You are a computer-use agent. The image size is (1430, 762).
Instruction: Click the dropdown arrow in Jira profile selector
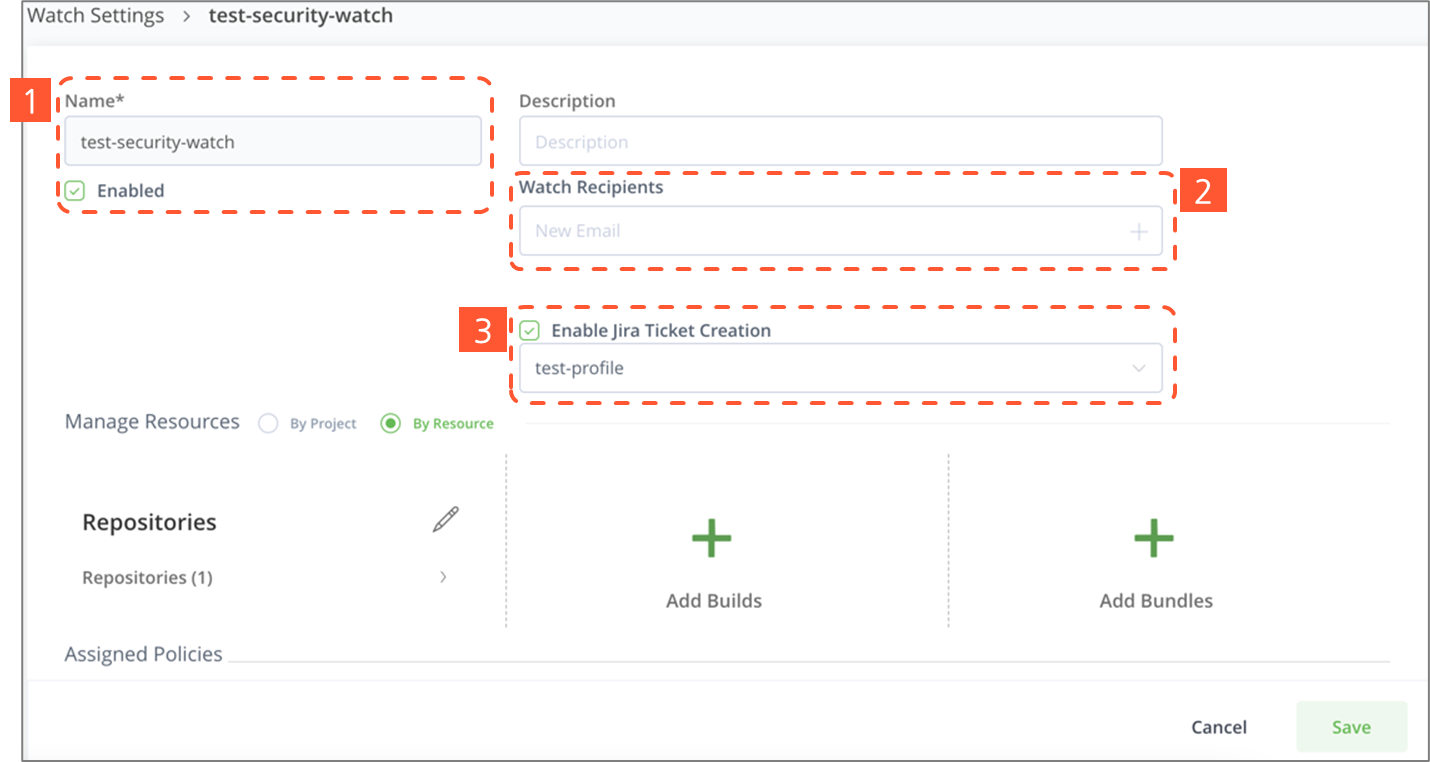pyautogui.click(x=1138, y=369)
